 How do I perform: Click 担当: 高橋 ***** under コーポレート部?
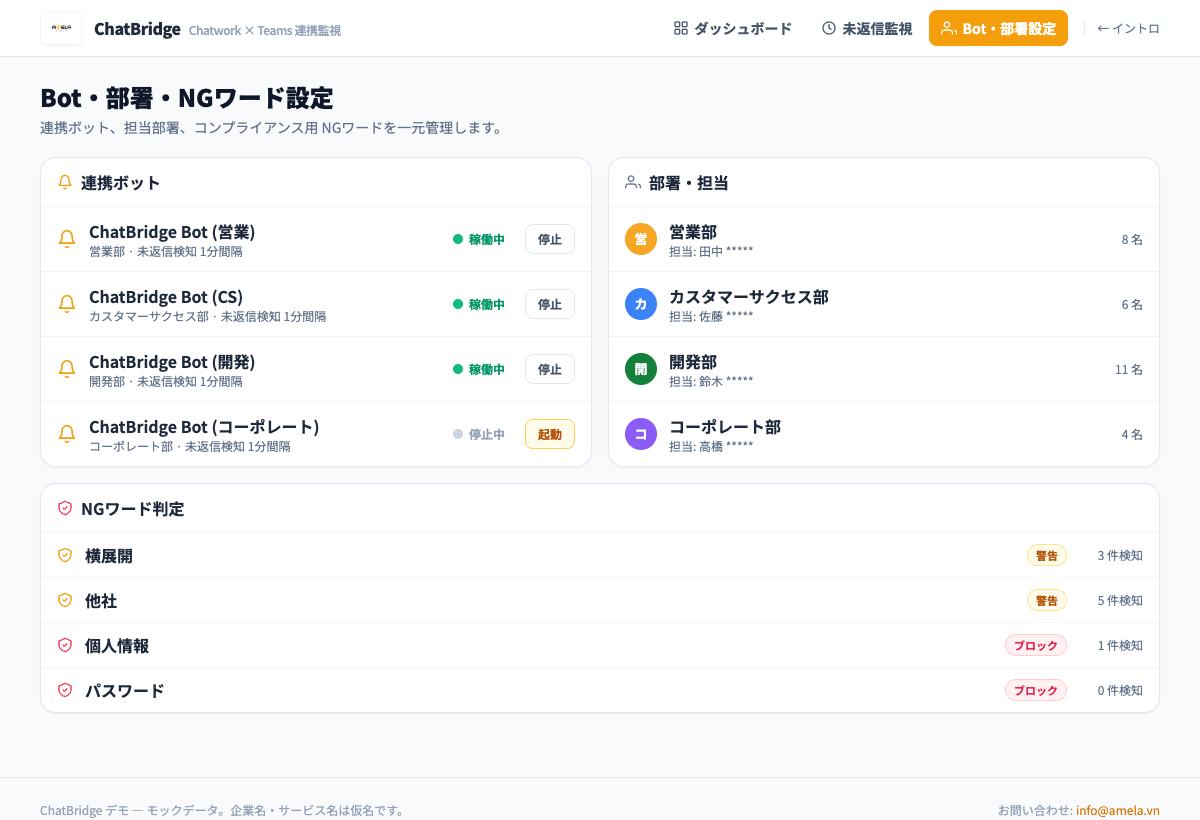point(711,446)
